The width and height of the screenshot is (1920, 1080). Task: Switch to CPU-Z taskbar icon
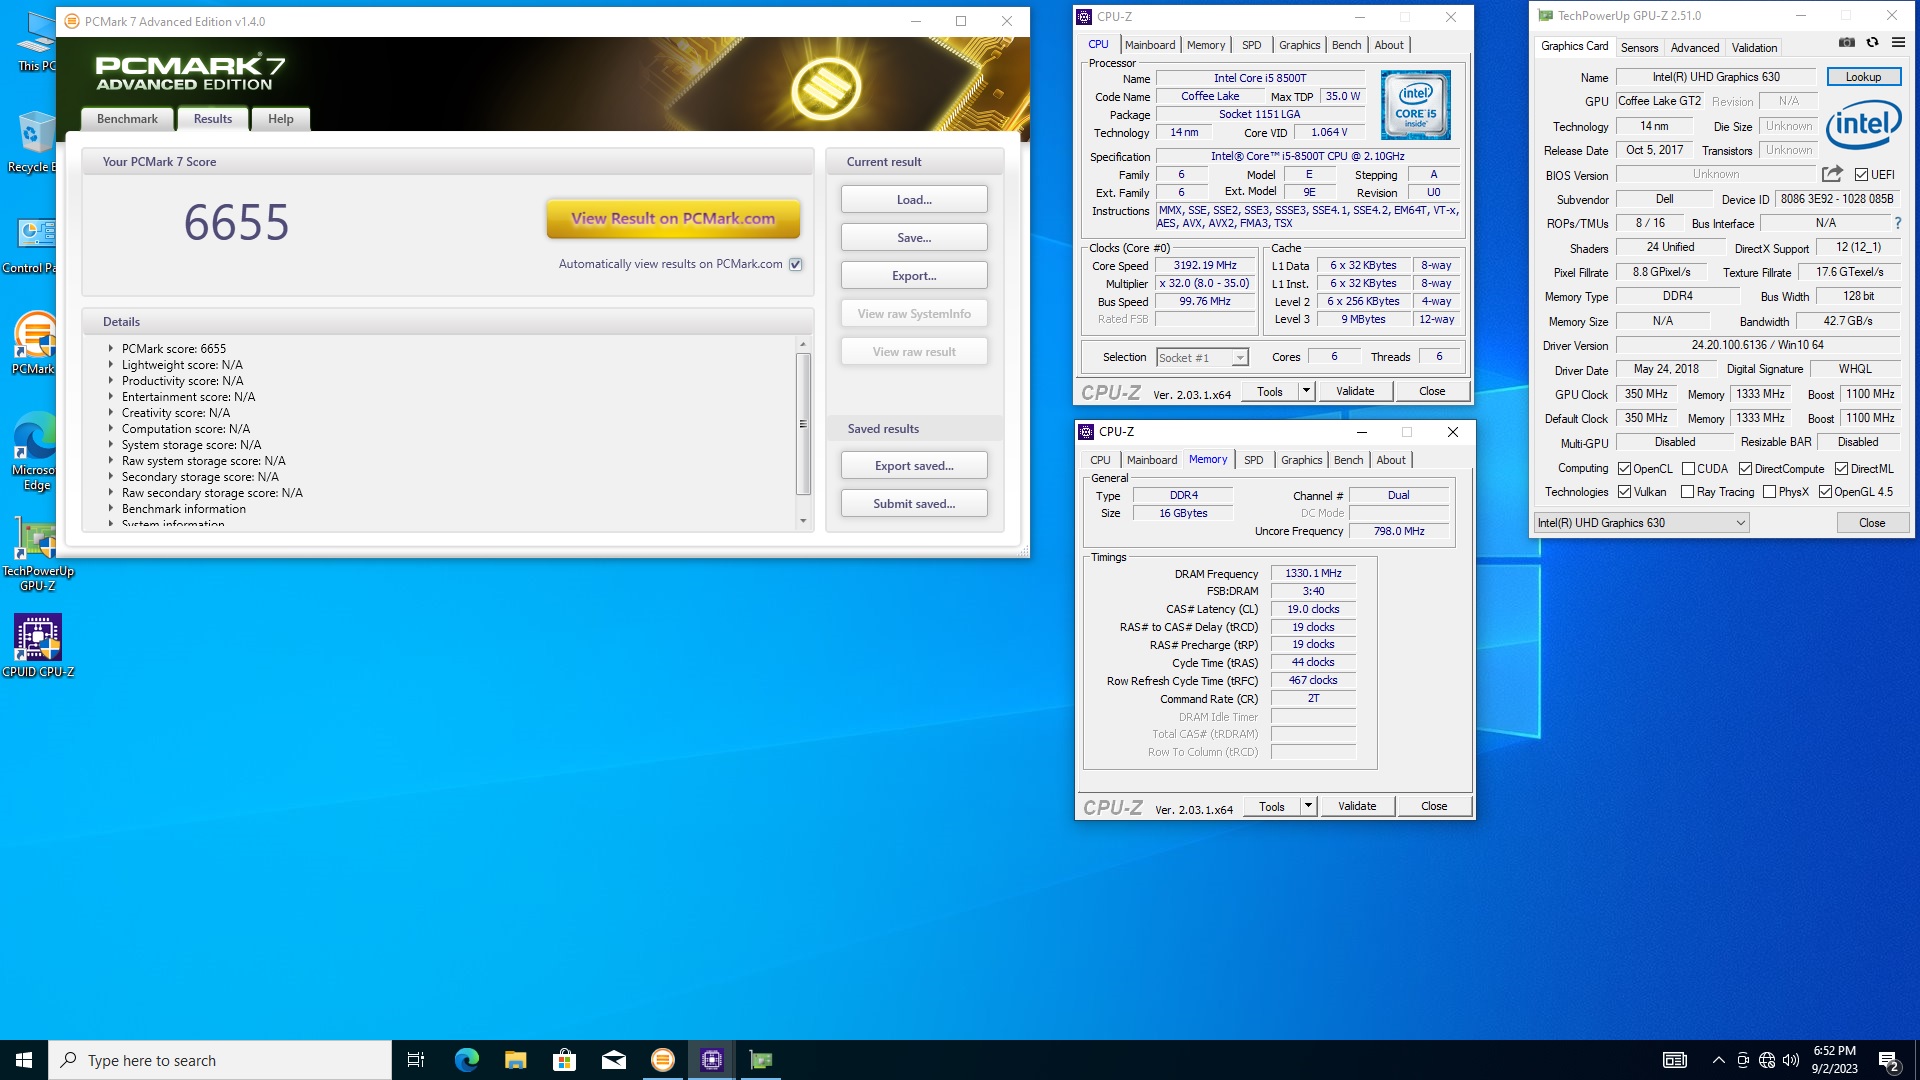pos(711,1060)
